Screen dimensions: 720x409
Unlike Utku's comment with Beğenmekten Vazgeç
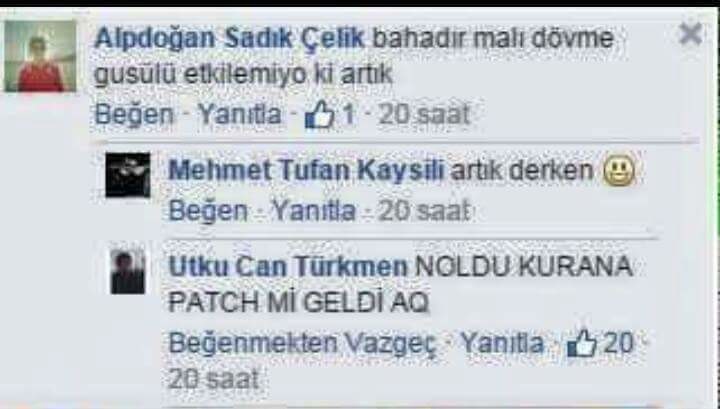click(303, 343)
